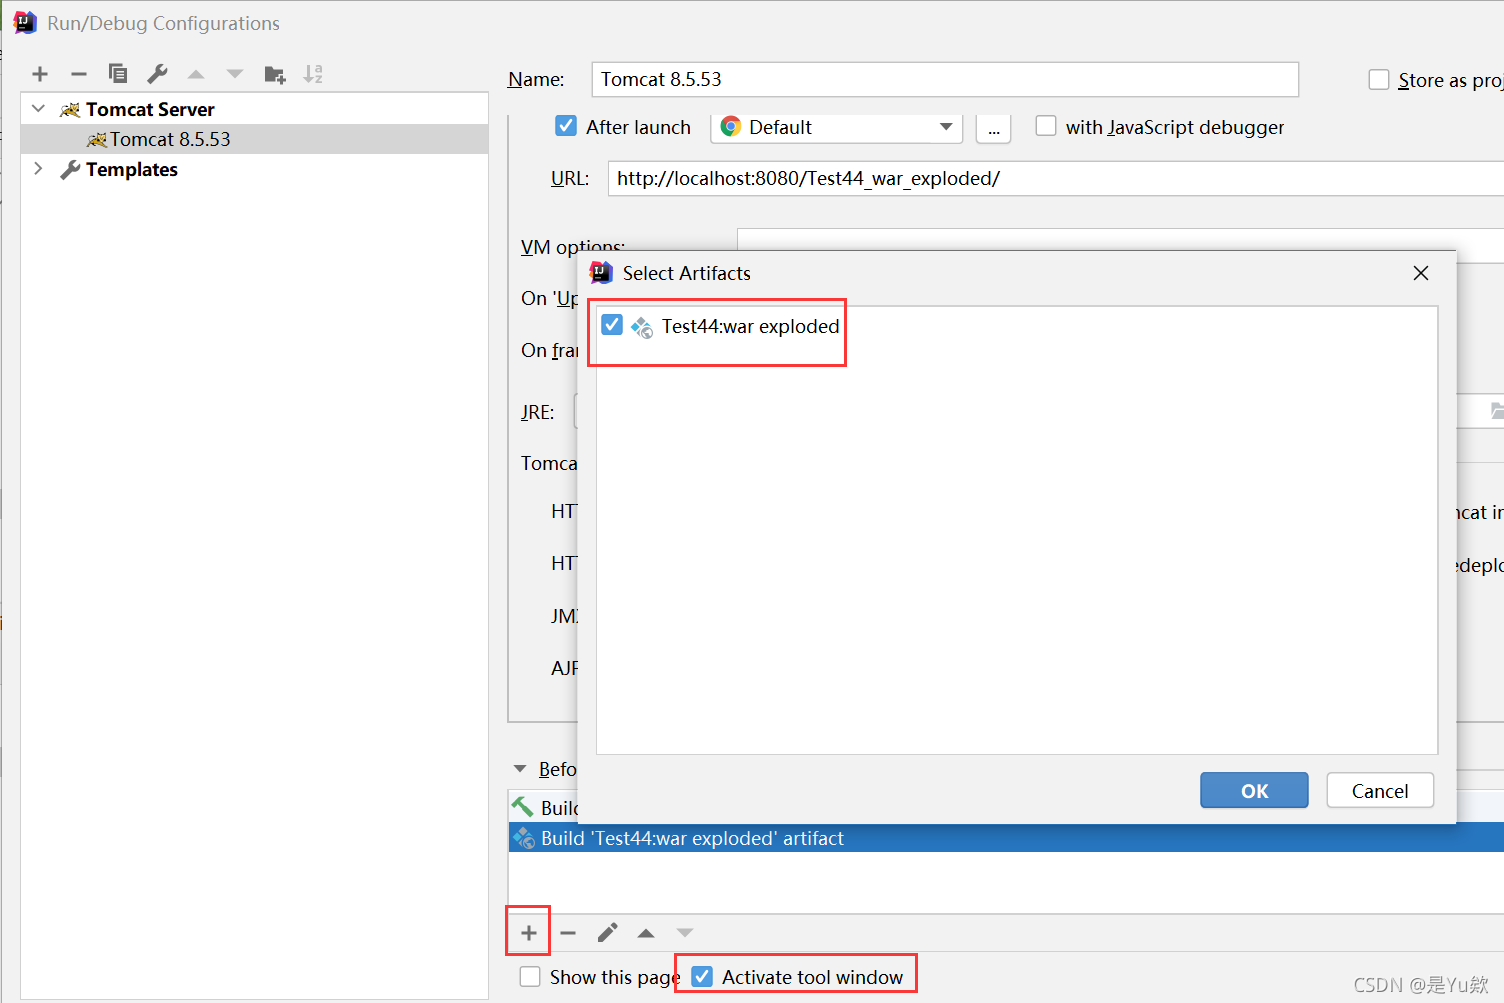Remove the selected before-launch task
This screenshot has width=1504, height=1003.
click(568, 933)
